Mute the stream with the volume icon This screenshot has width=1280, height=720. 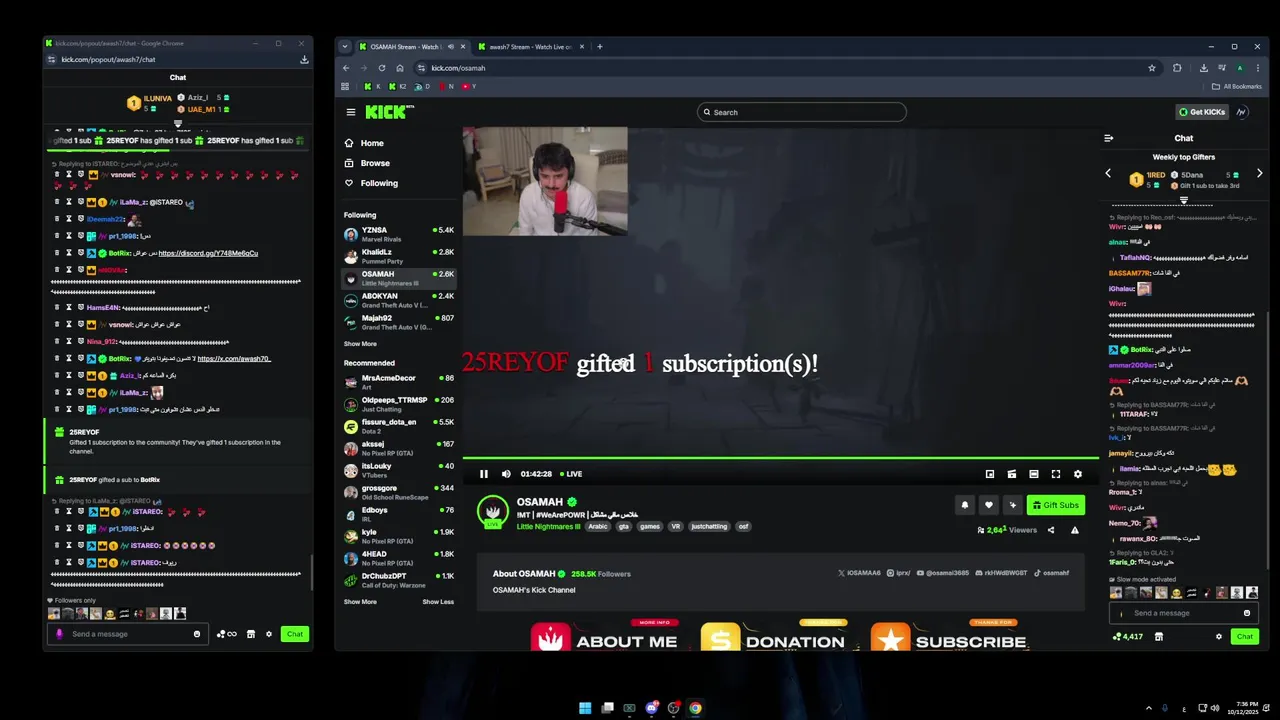click(x=506, y=474)
